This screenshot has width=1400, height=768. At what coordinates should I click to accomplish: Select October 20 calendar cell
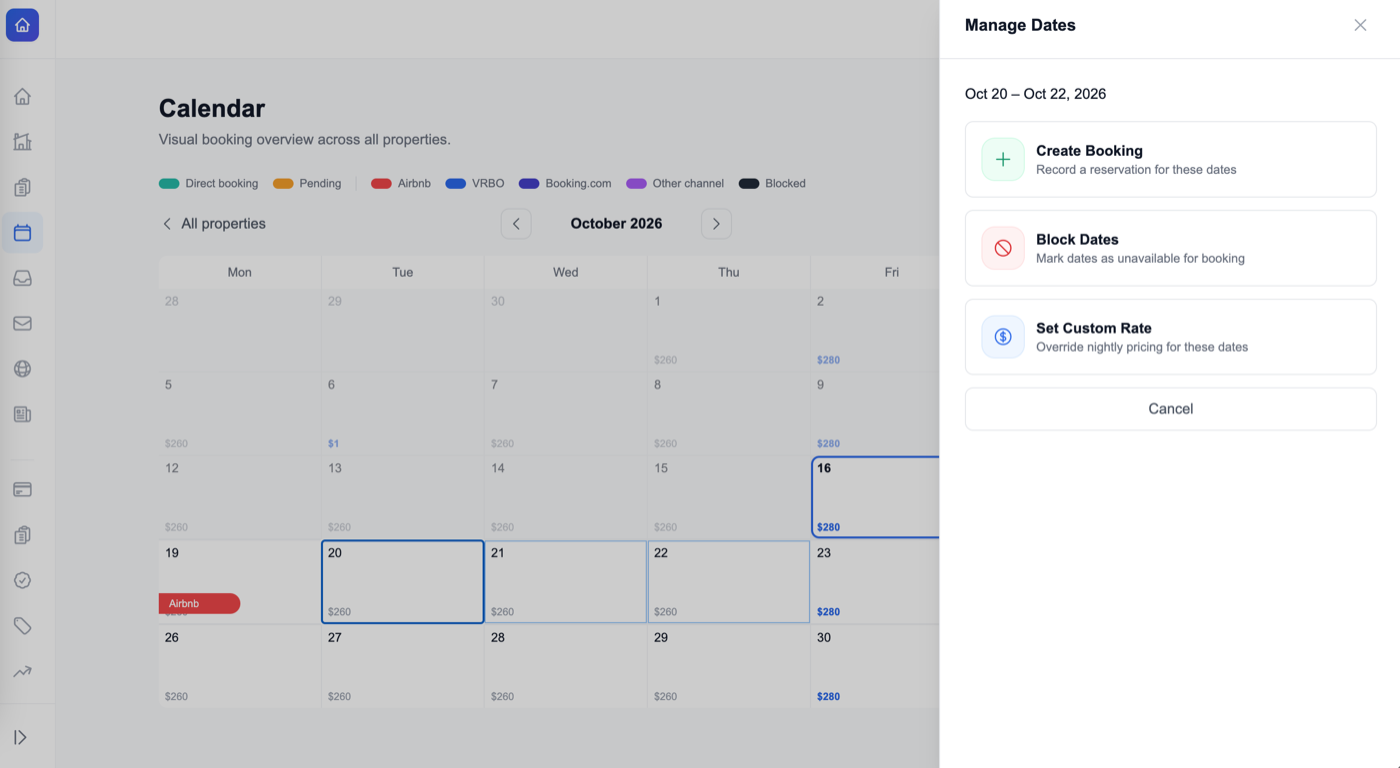pos(403,582)
